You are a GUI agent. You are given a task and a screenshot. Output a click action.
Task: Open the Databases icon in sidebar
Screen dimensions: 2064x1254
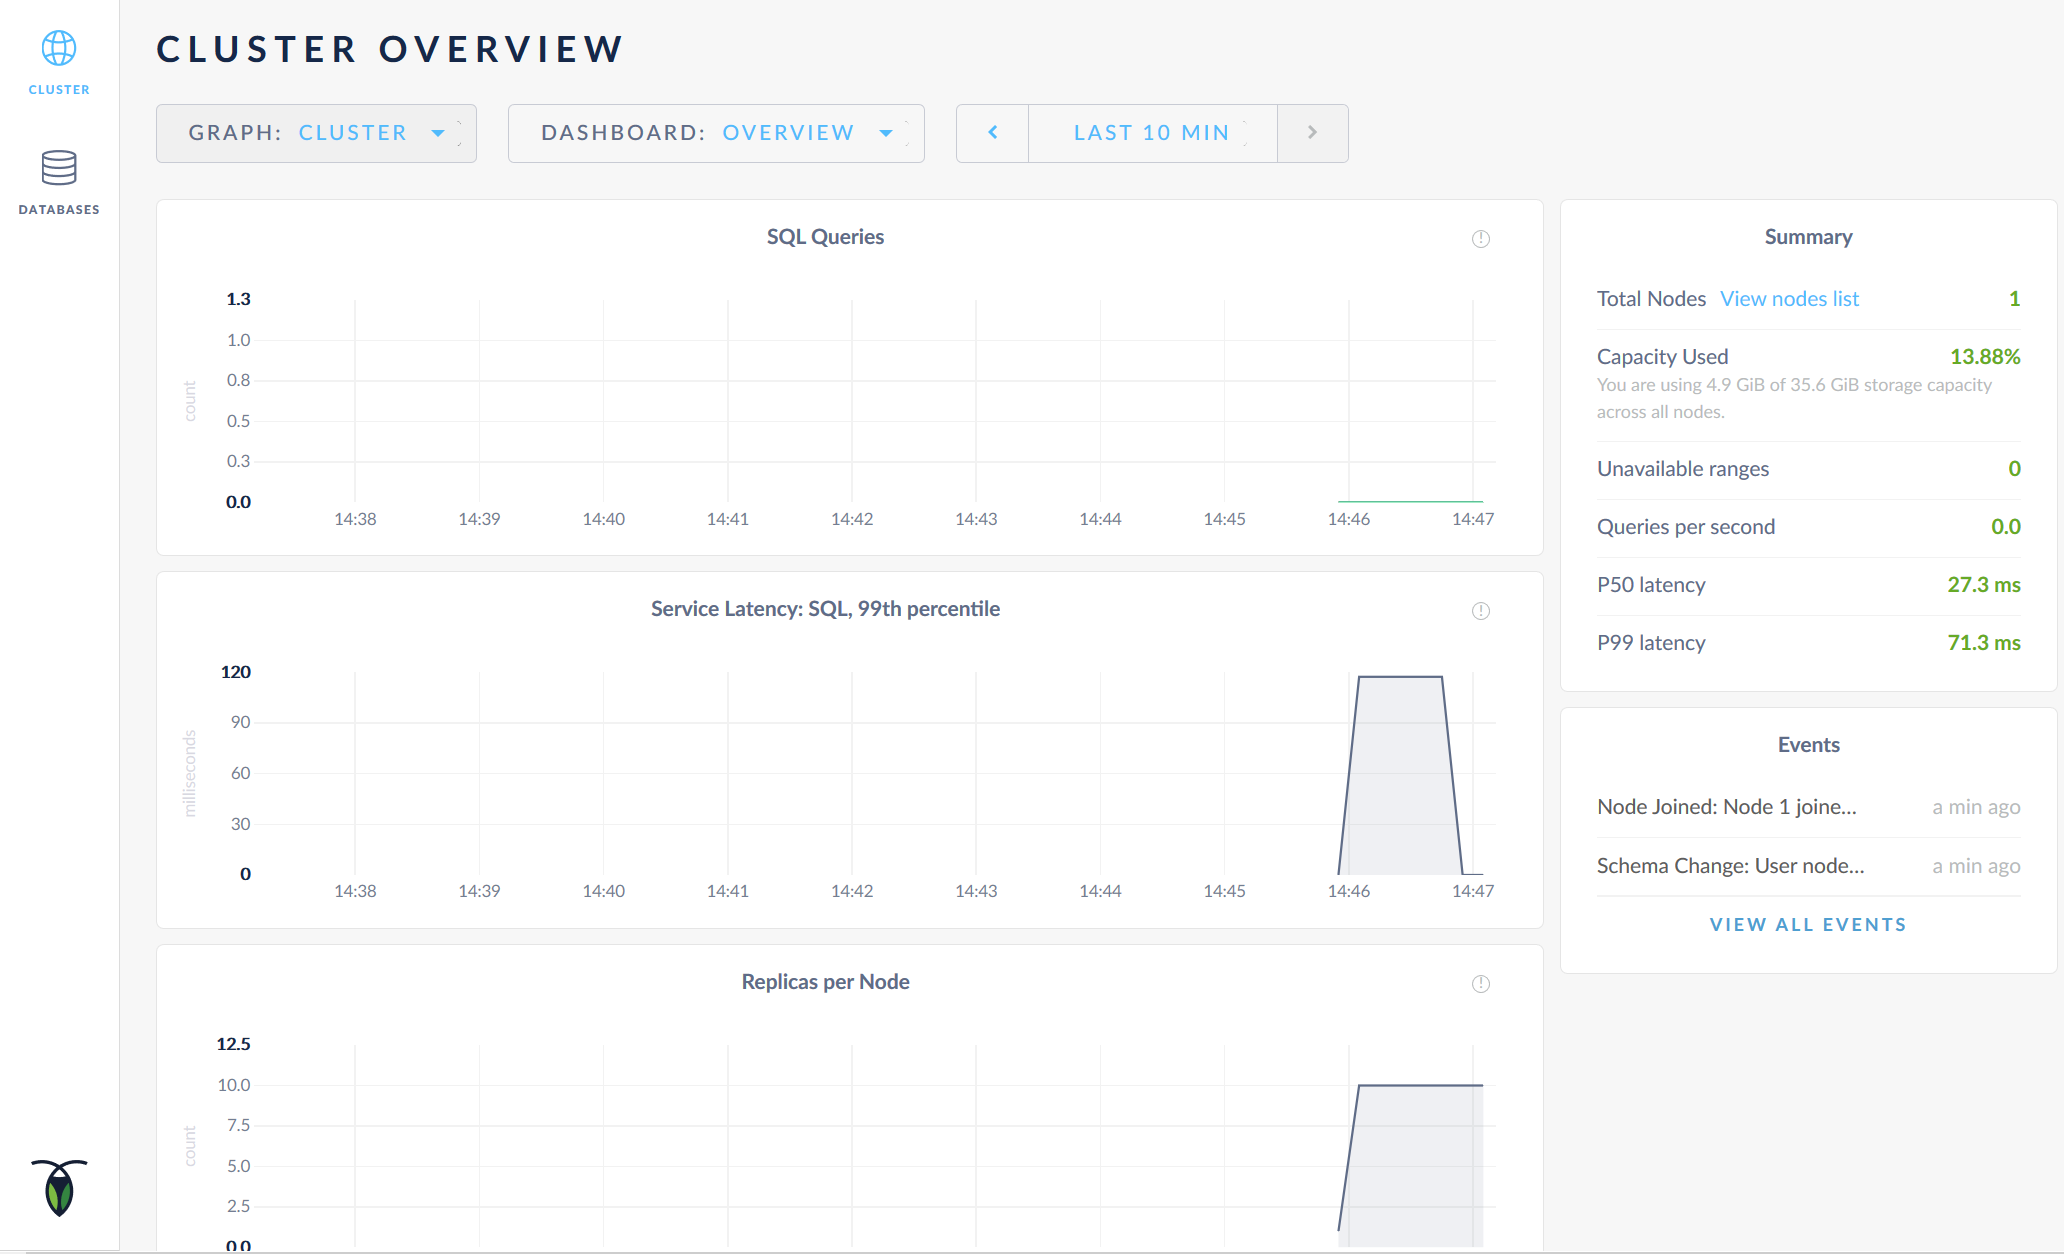59,167
